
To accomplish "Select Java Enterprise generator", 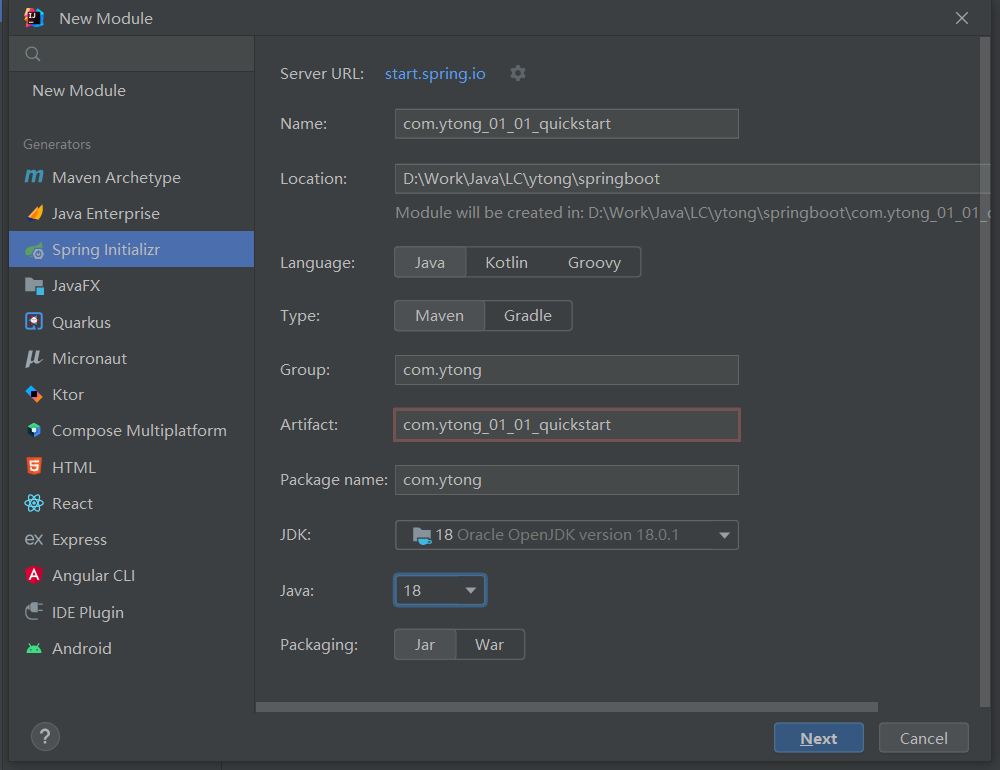I will coord(131,213).
